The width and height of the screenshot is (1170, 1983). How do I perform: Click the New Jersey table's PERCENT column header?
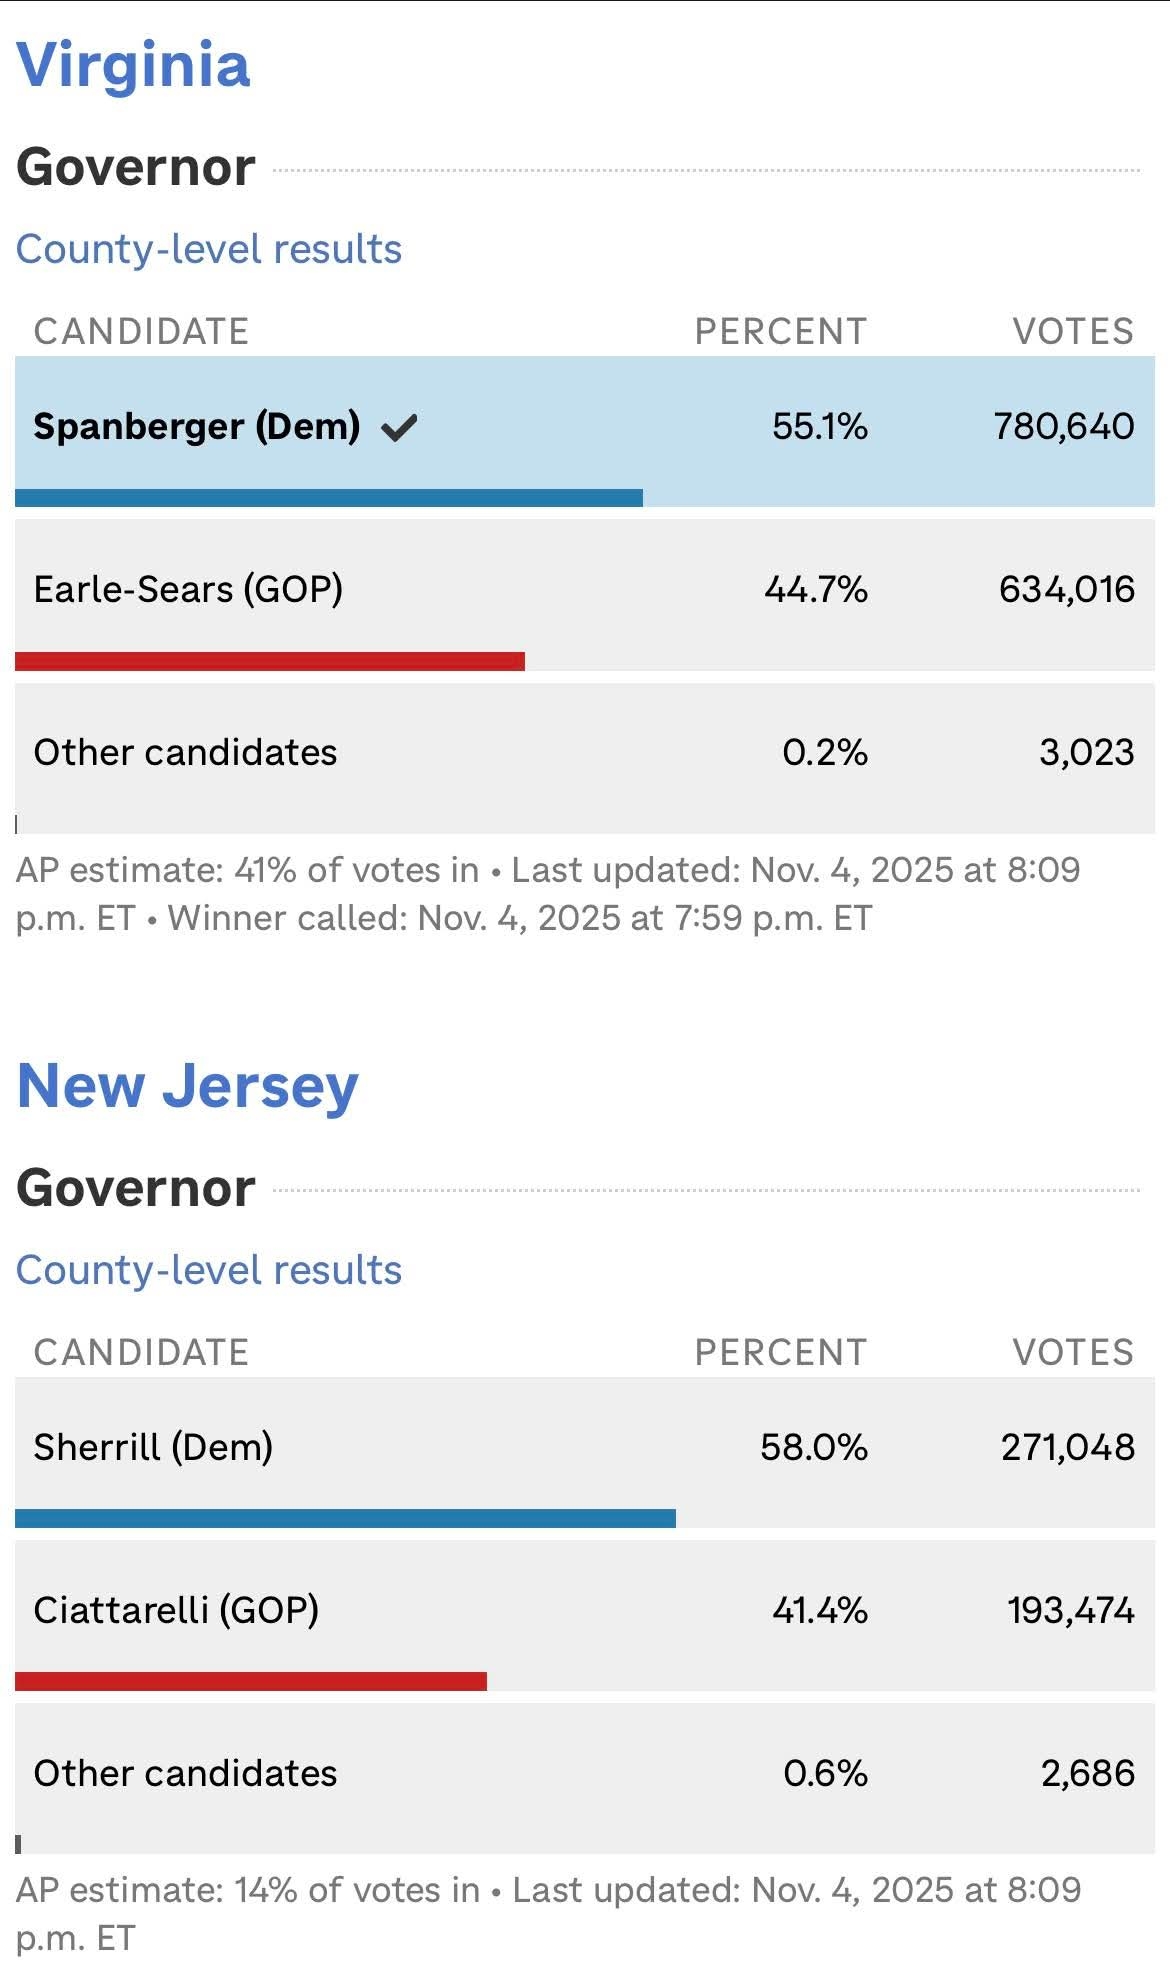[x=780, y=1352]
